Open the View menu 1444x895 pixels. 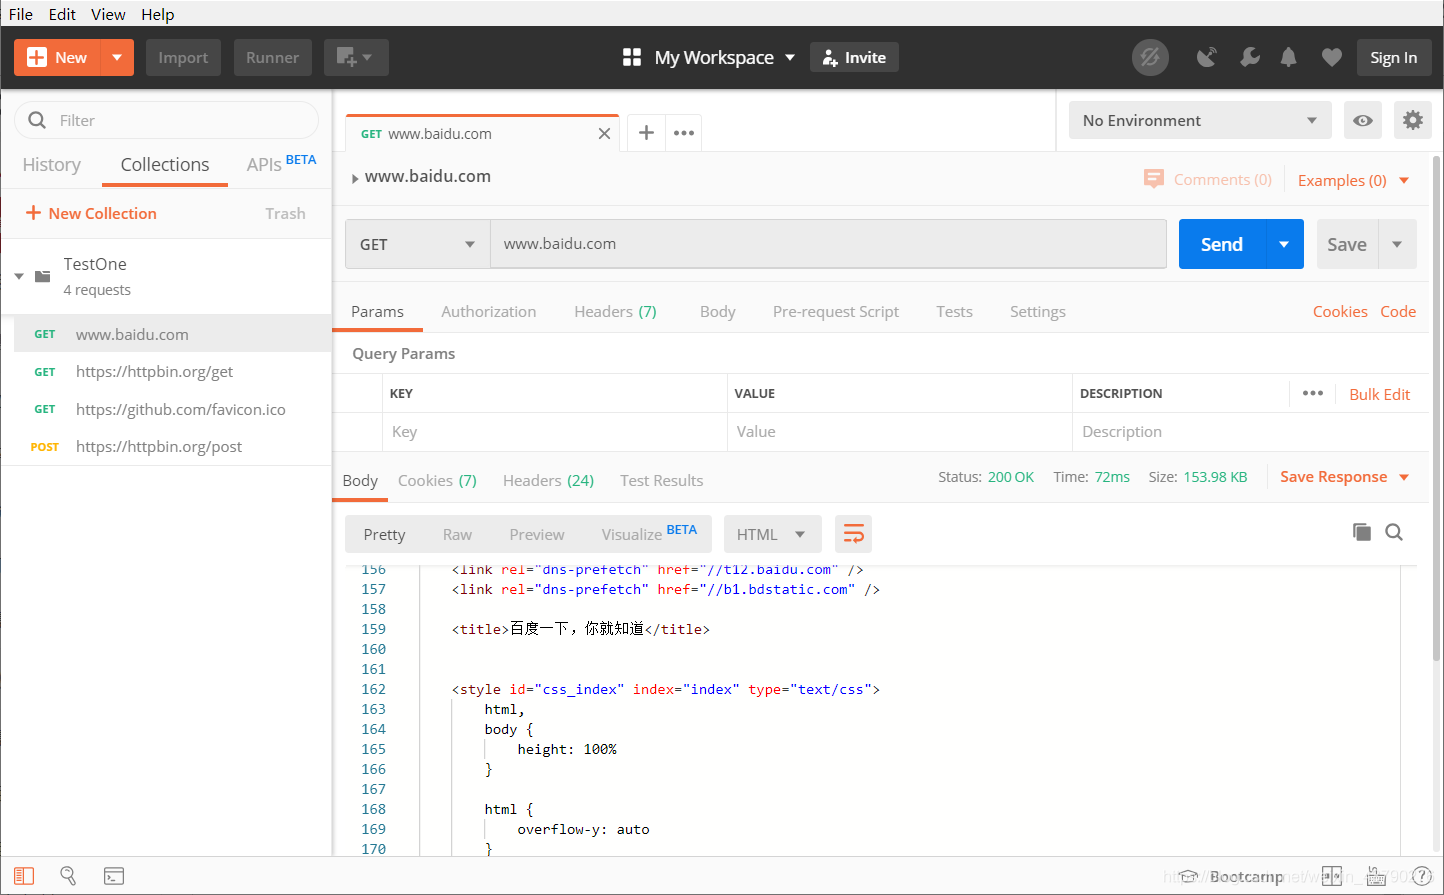click(108, 14)
